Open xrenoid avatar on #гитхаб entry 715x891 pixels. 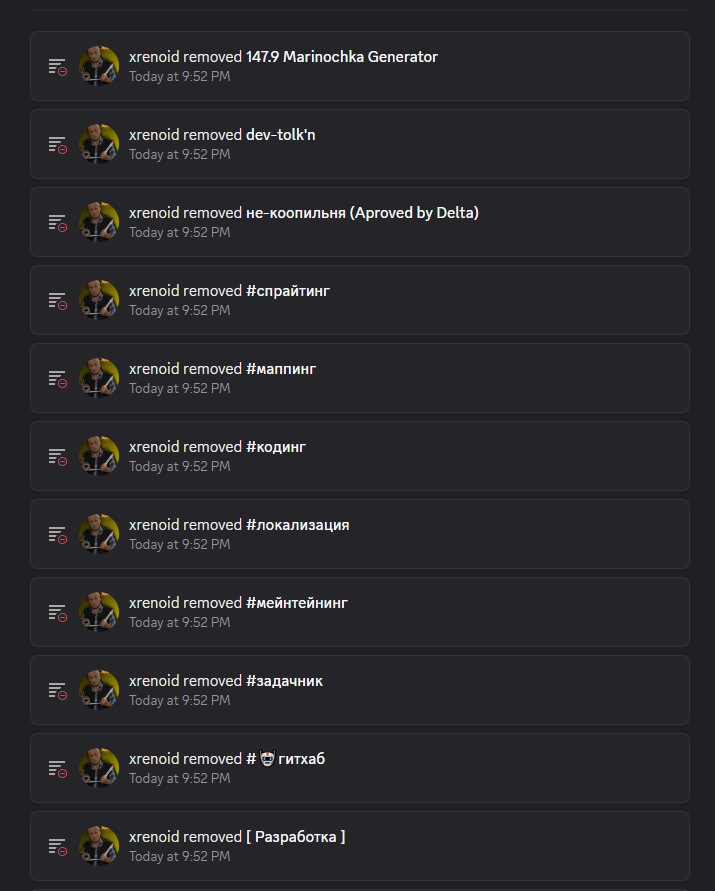coord(99,768)
